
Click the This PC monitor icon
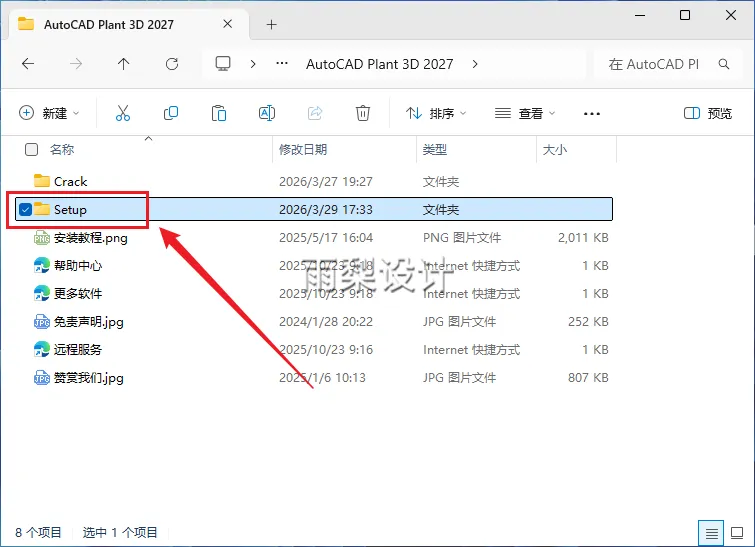coord(223,64)
